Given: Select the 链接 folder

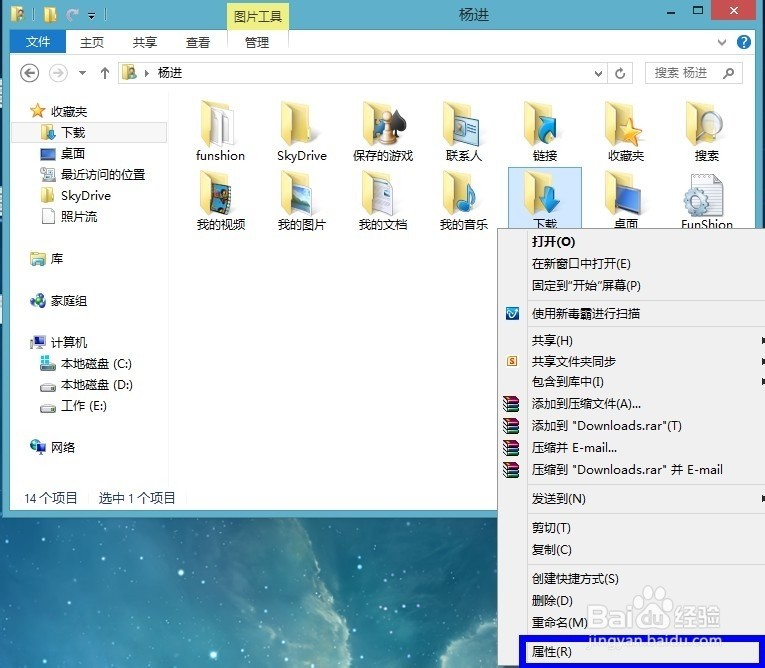Looking at the screenshot, I should coord(544,130).
